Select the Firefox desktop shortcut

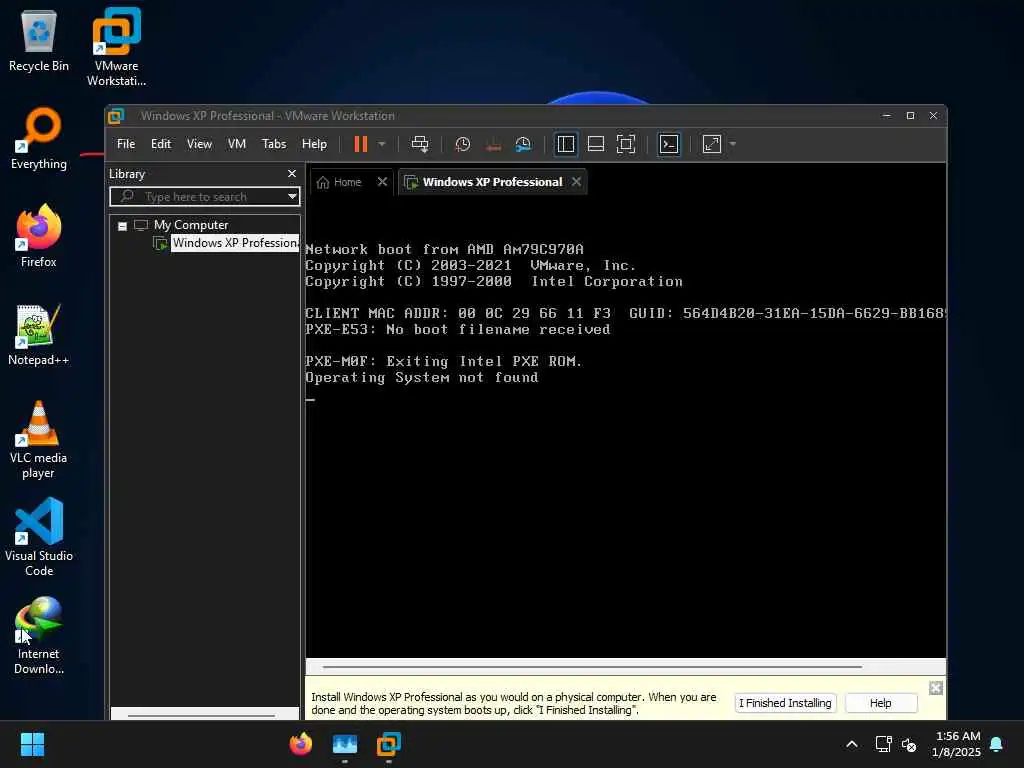point(39,236)
